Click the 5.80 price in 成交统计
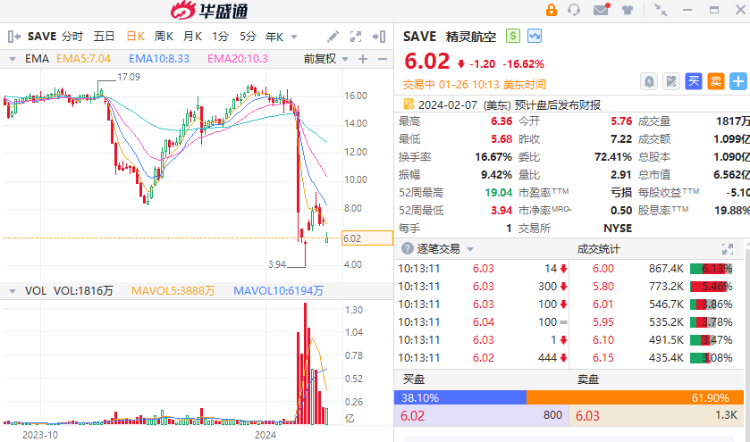The image size is (750, 442). [x=603, y=286]
